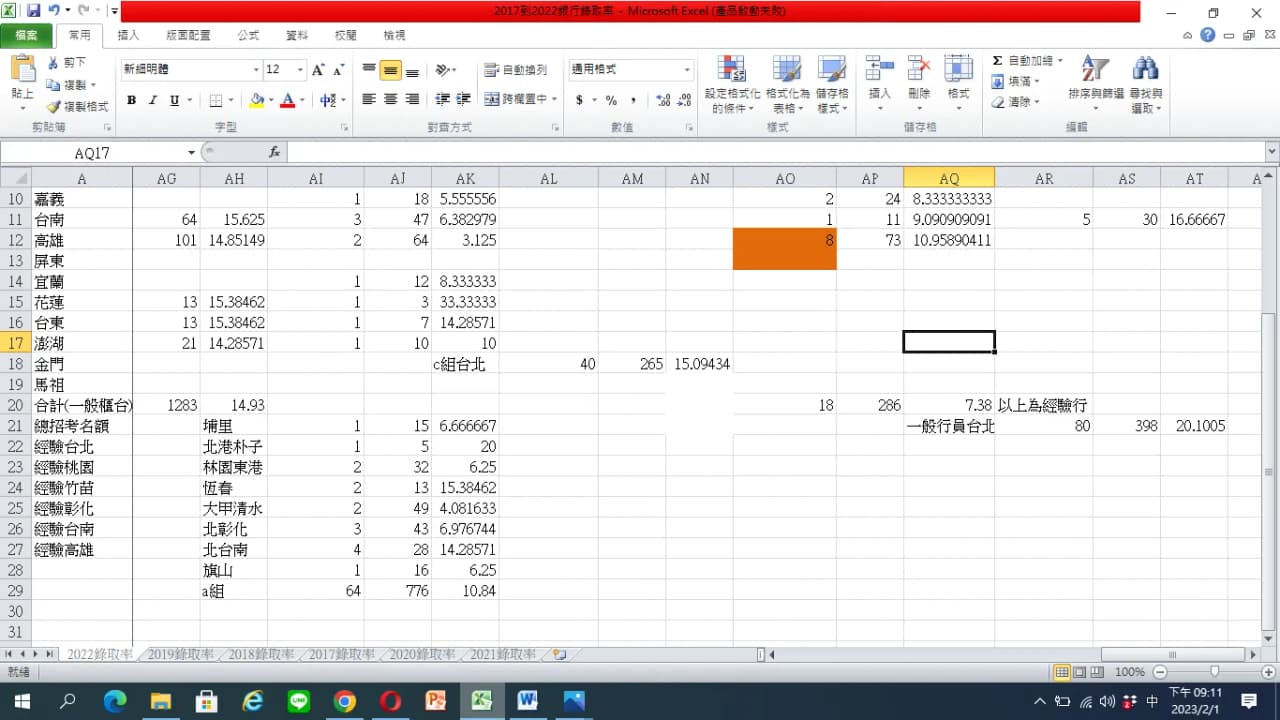
Task: Open the borders dropdown arrow
Action: pyautogui.click(x=231, y=100)
